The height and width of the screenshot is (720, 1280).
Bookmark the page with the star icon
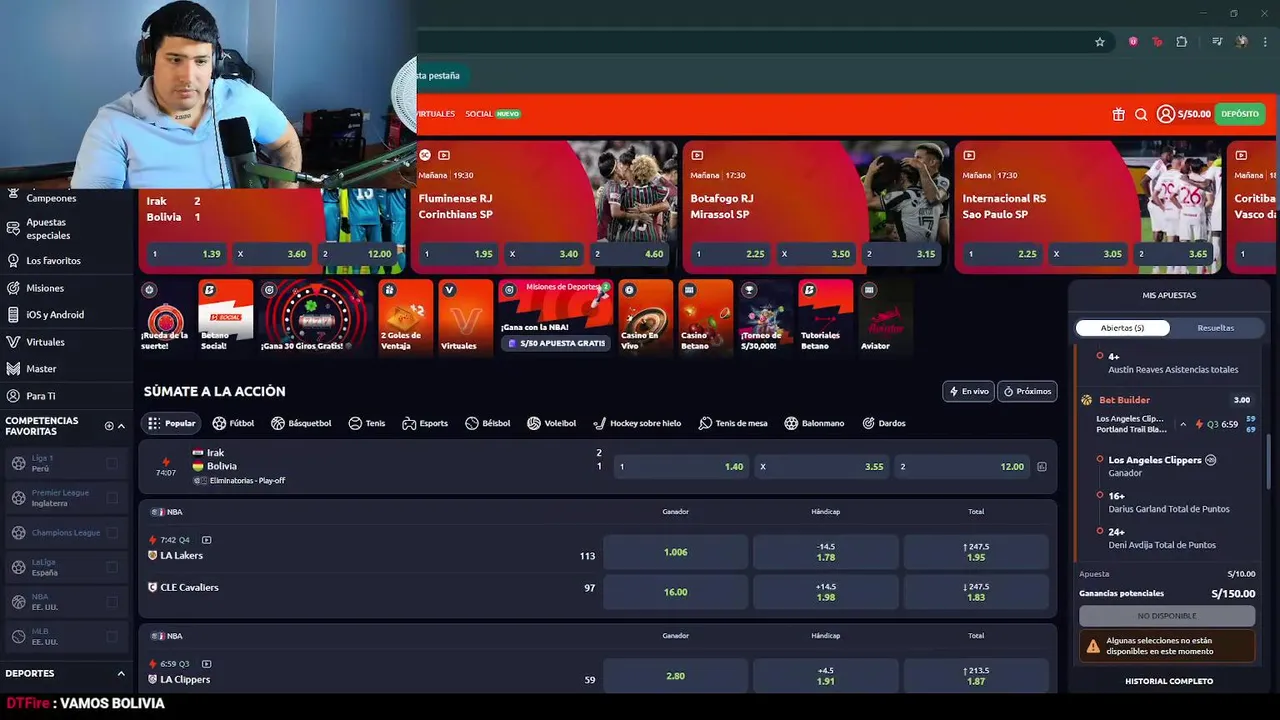[1100, 42]
